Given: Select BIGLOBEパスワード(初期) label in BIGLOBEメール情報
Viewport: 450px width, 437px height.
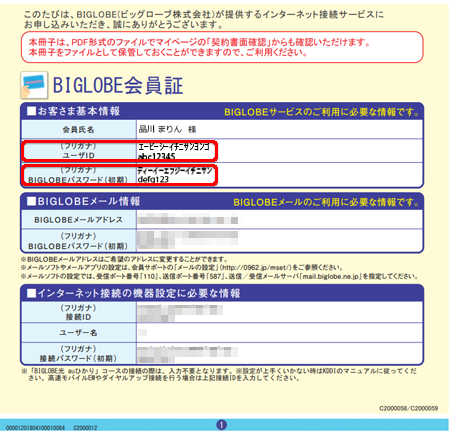Looking at the screenshot, I should tap(79, 241).
